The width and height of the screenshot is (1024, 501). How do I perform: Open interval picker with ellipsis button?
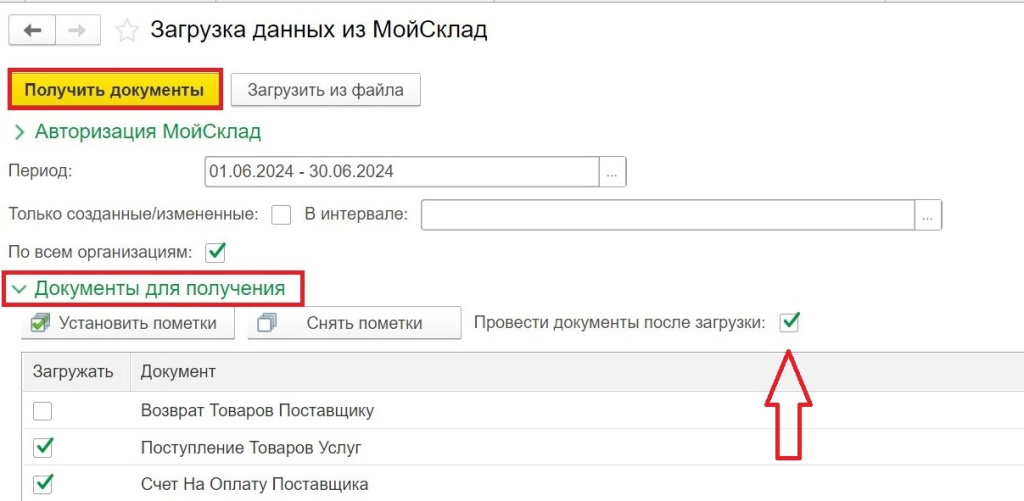pos(929,214)
